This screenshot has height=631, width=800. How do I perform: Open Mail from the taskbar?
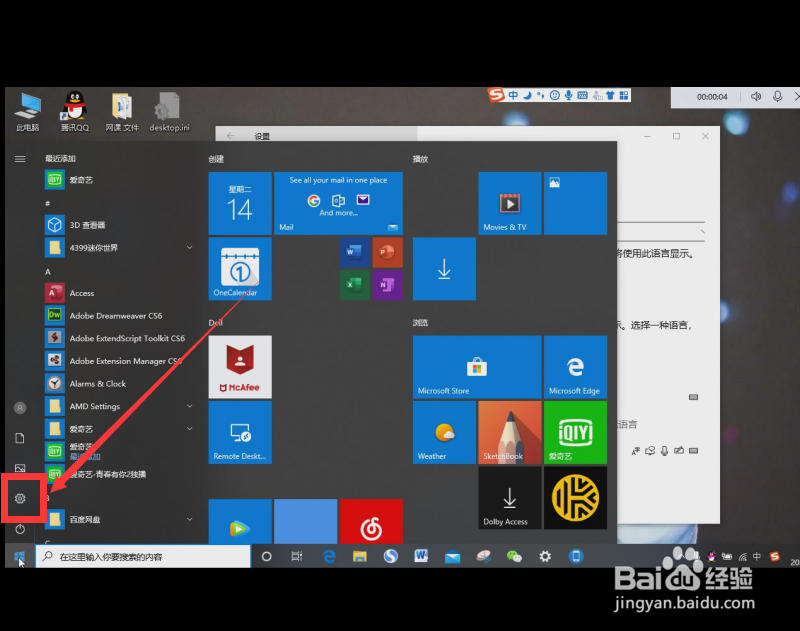453,557
